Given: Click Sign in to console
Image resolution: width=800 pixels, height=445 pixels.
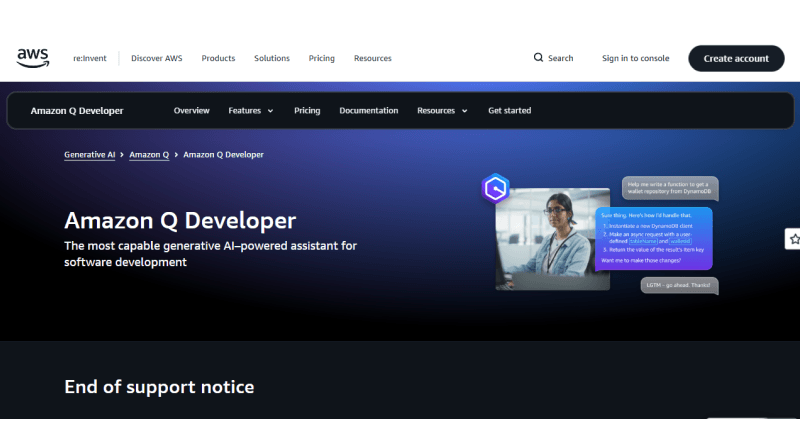Looking at the screenshot, I should 635,58.
